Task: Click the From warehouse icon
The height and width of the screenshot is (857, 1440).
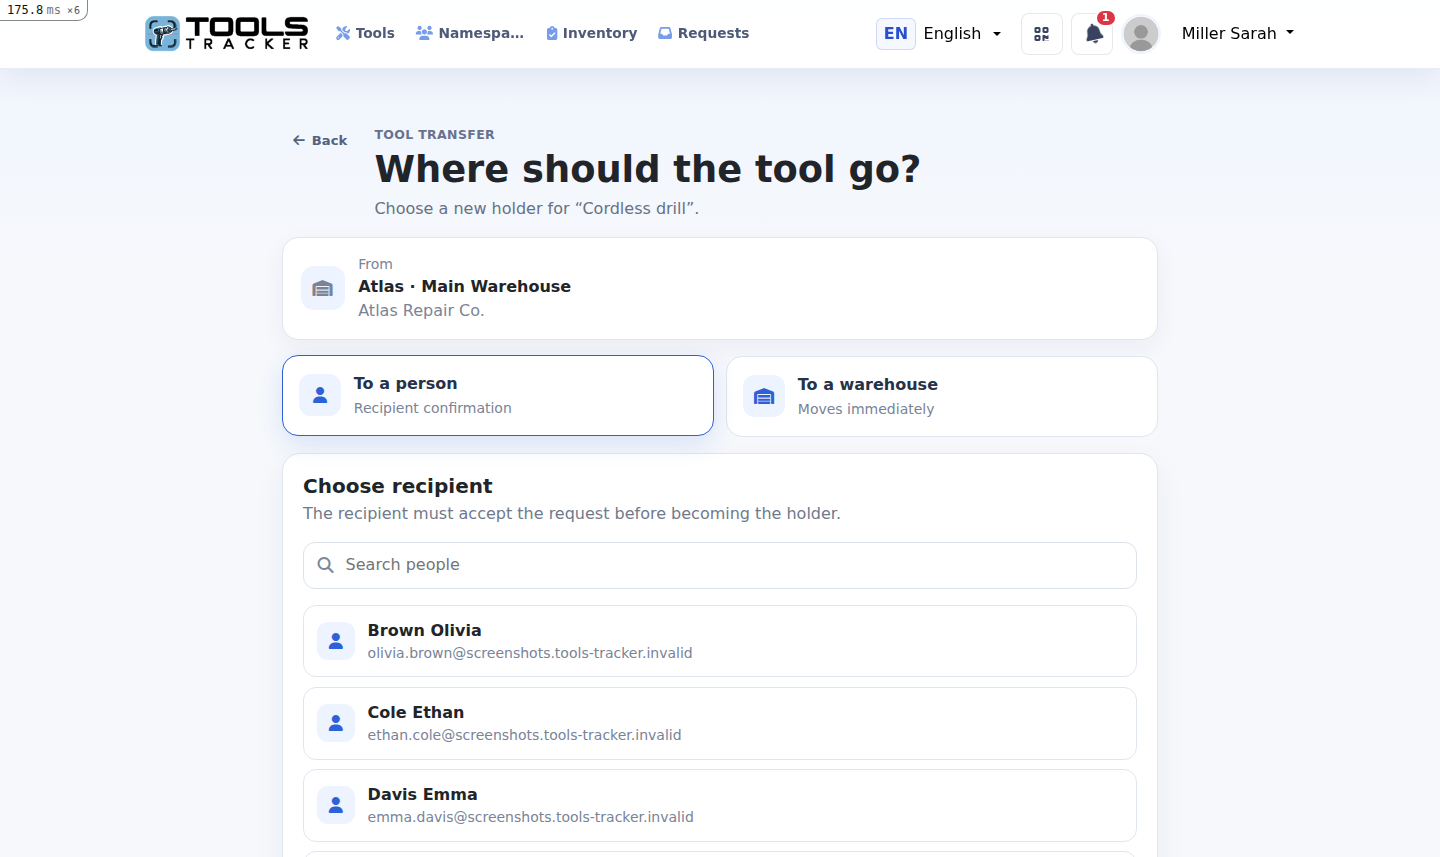Action: pos(323,288)
